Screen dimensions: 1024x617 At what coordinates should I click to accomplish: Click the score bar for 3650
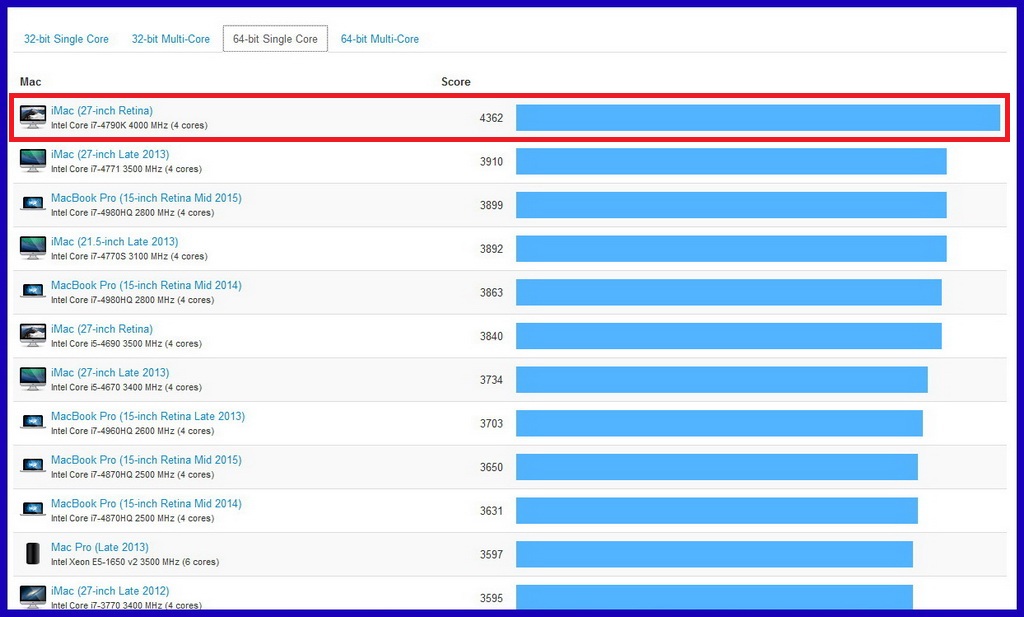[716, 467]
